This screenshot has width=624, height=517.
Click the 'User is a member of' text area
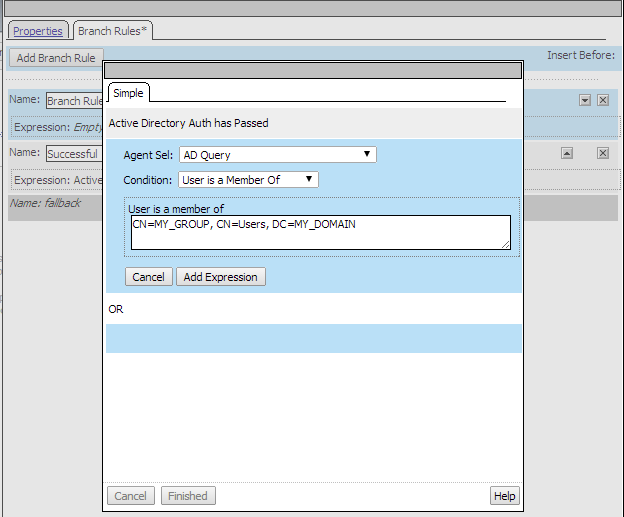[320, 232]
